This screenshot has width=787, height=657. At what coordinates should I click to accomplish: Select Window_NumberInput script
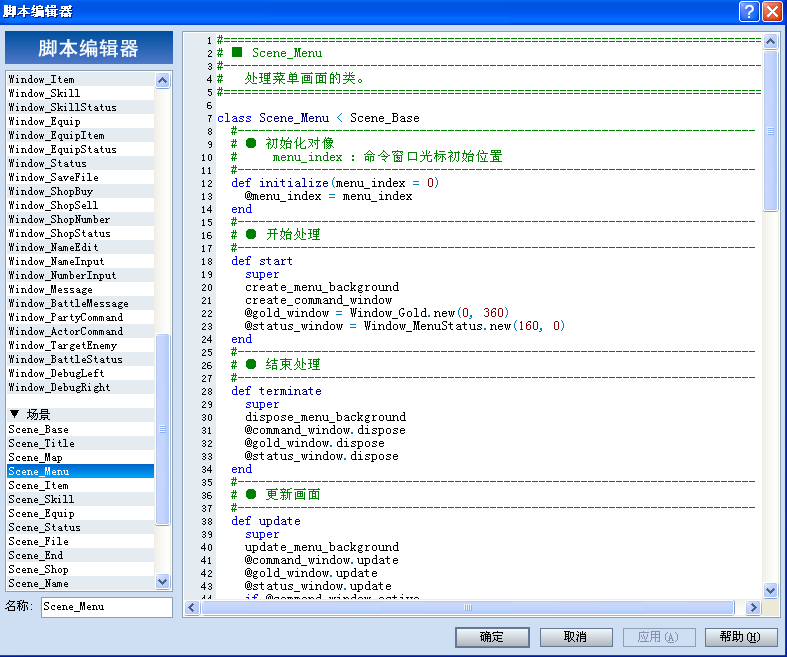point(80,276)
